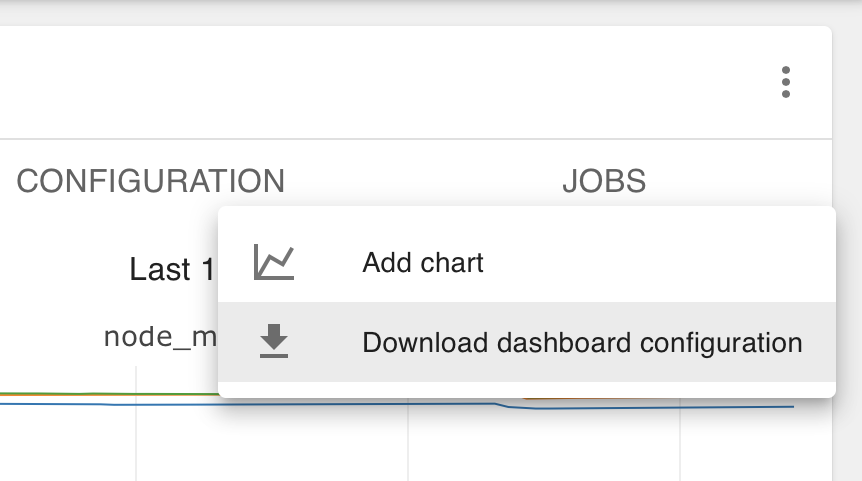Screen dimensions: 862x481
Task: Click the green series line in chart
Action: [110, 394]
